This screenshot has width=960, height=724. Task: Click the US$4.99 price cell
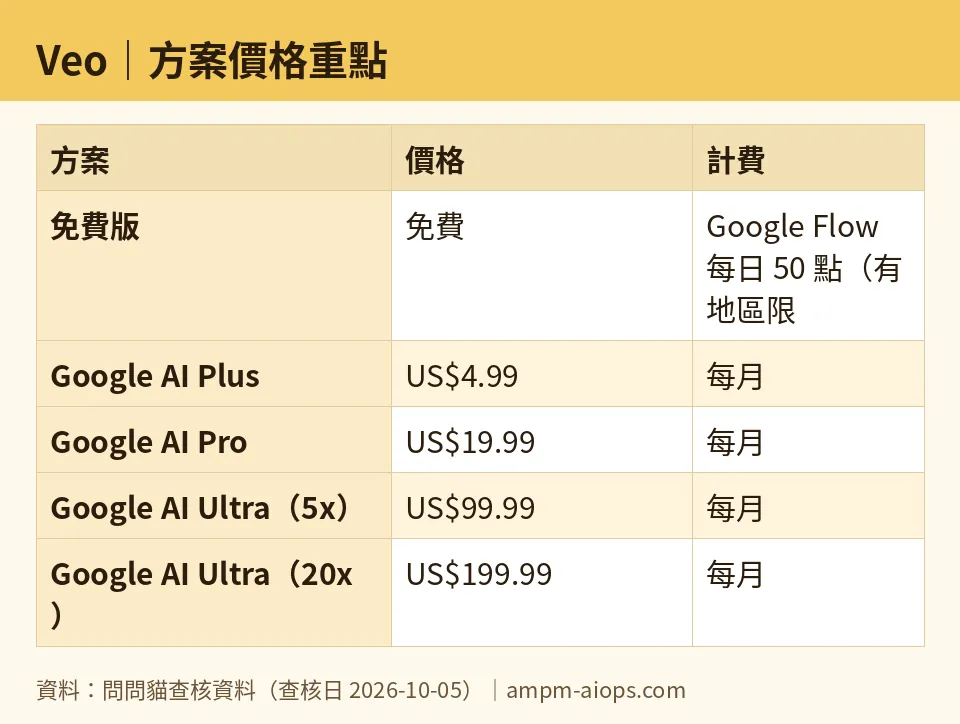click(x=542, y=374)
